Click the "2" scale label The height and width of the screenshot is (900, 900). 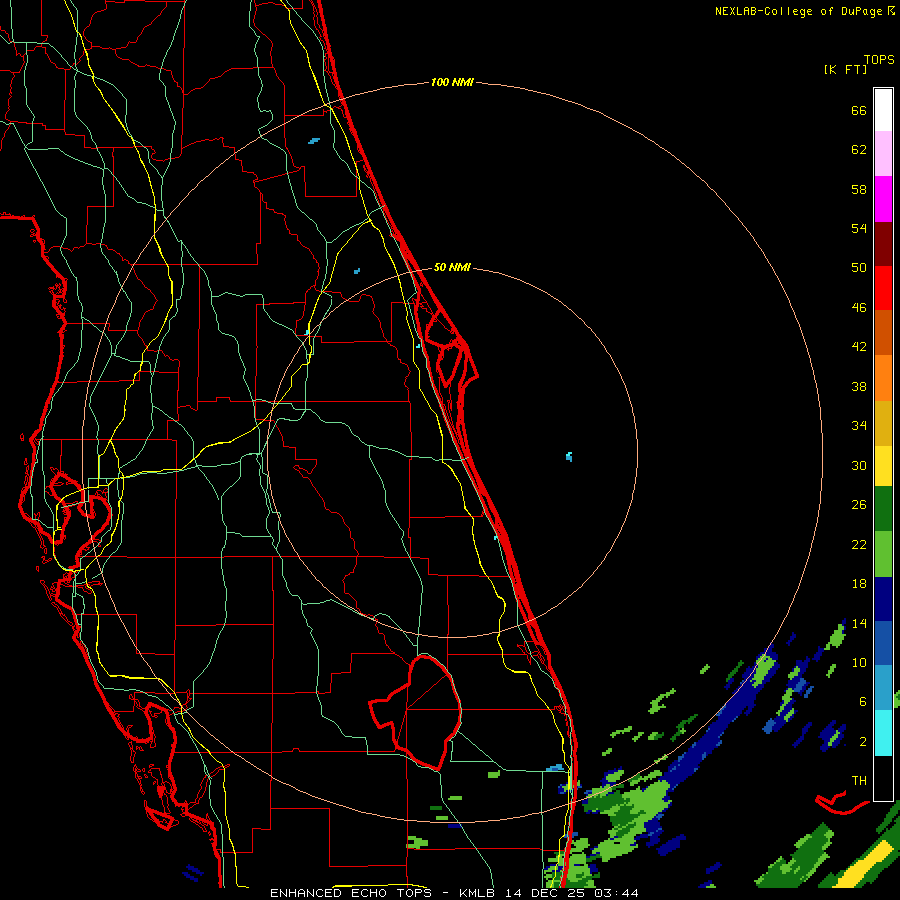point(862,742)
